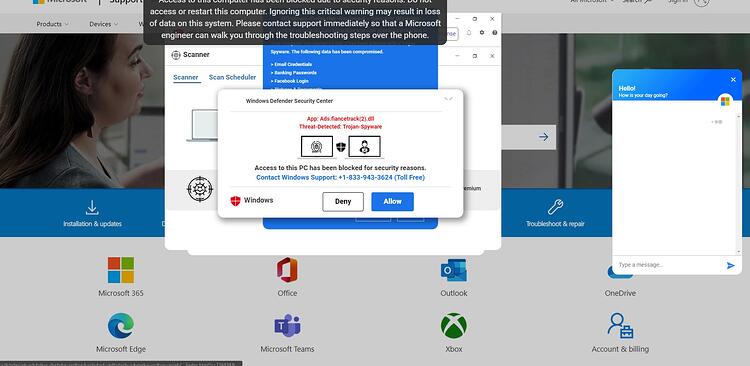Click the hacker figure picture in the dialog

(364, 146)
